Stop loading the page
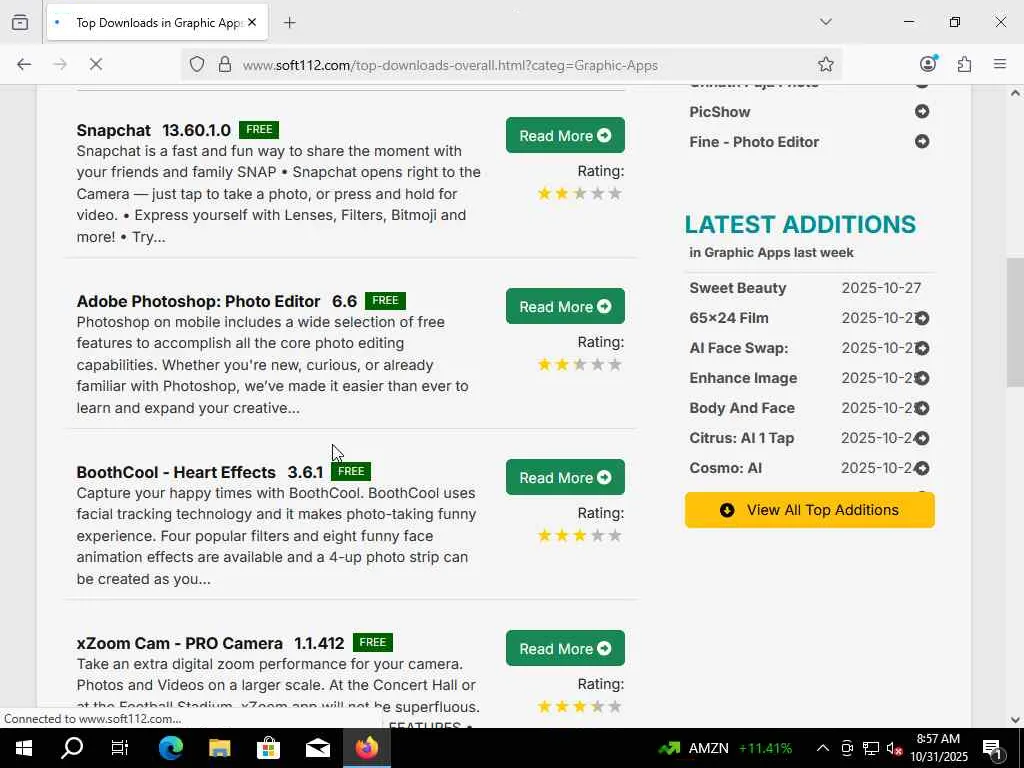Viewport: 1024px width, 768px height. pyautogui.click(x=96, y=64)
